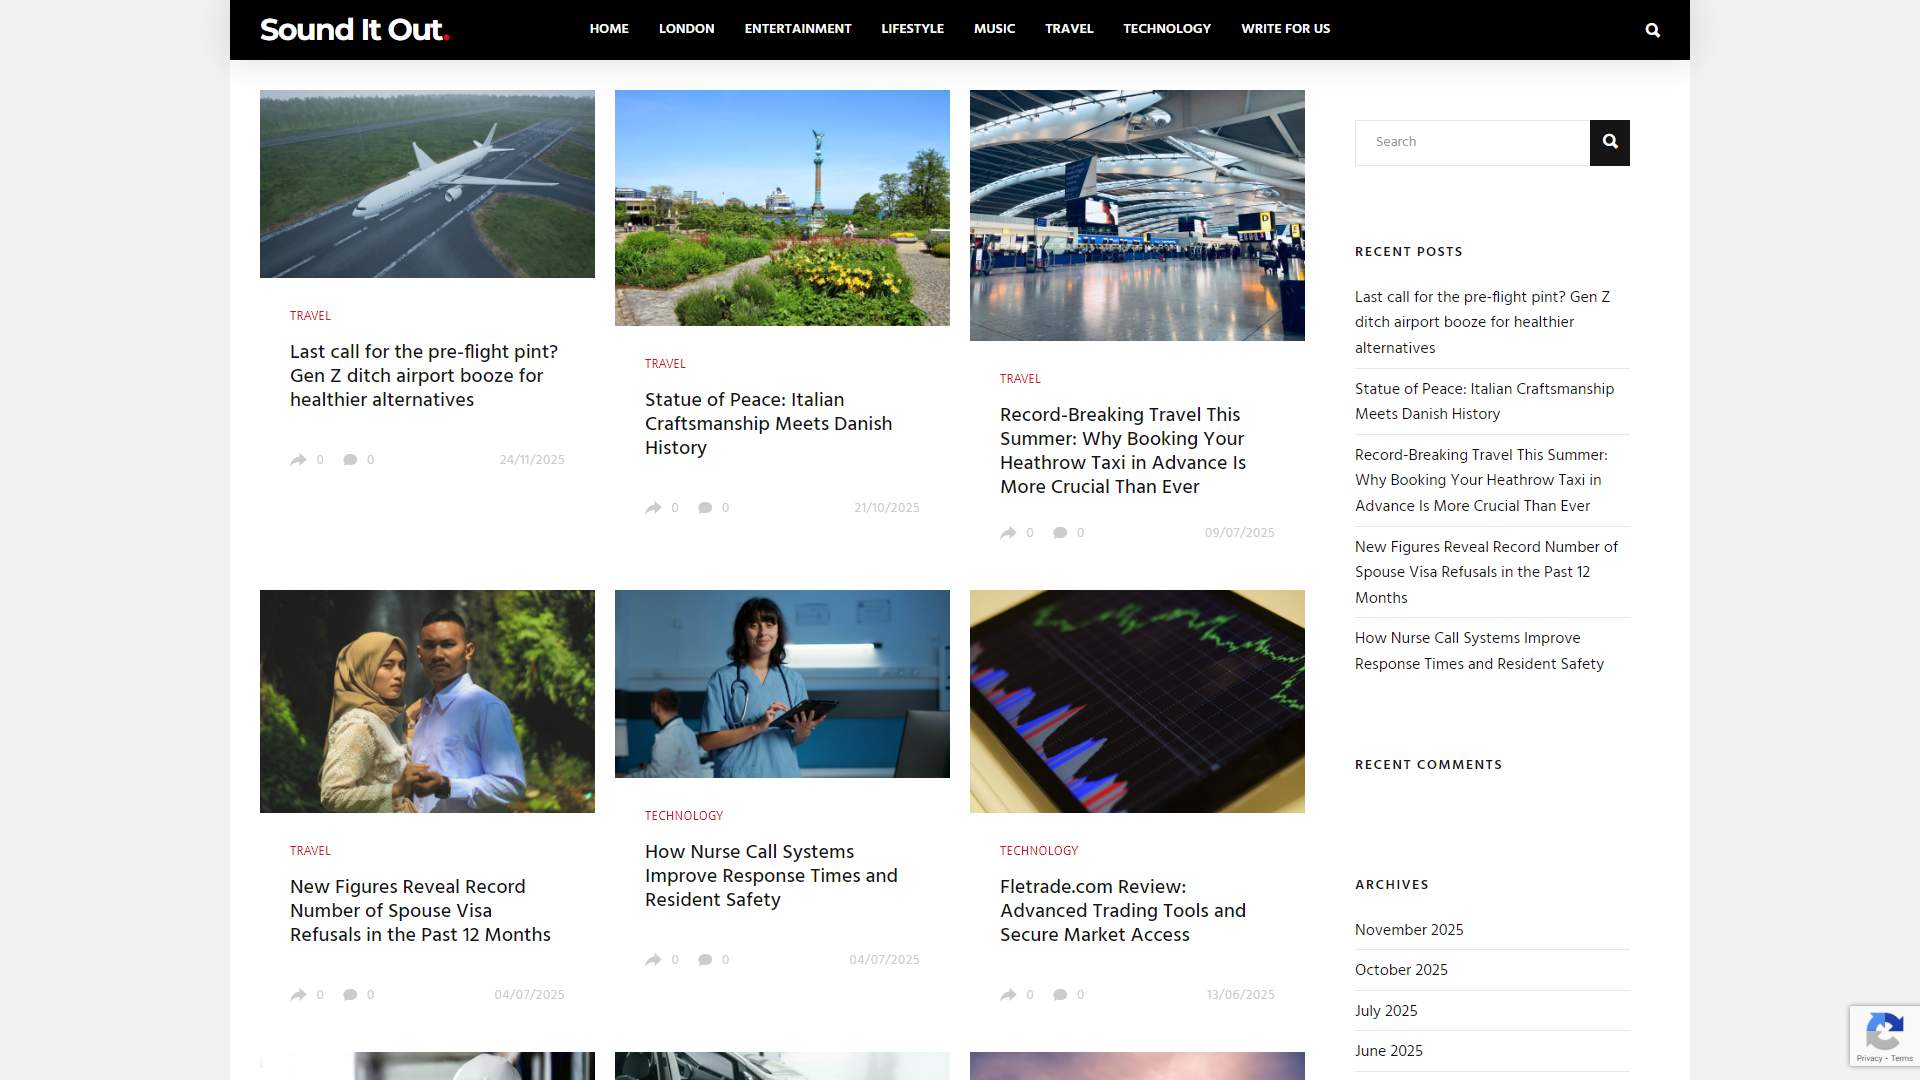Click the comment bubble on the Spouse Visa article
1920x1080 pixels.
(352, 994)
